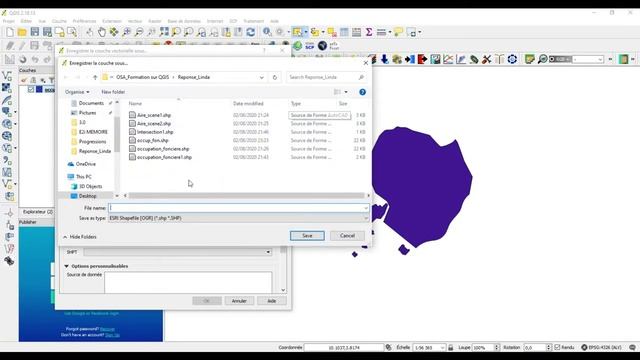Viewport: 640px width, 360px height.
Task: Select the Pan map hand tool
Action: [102, 32]
